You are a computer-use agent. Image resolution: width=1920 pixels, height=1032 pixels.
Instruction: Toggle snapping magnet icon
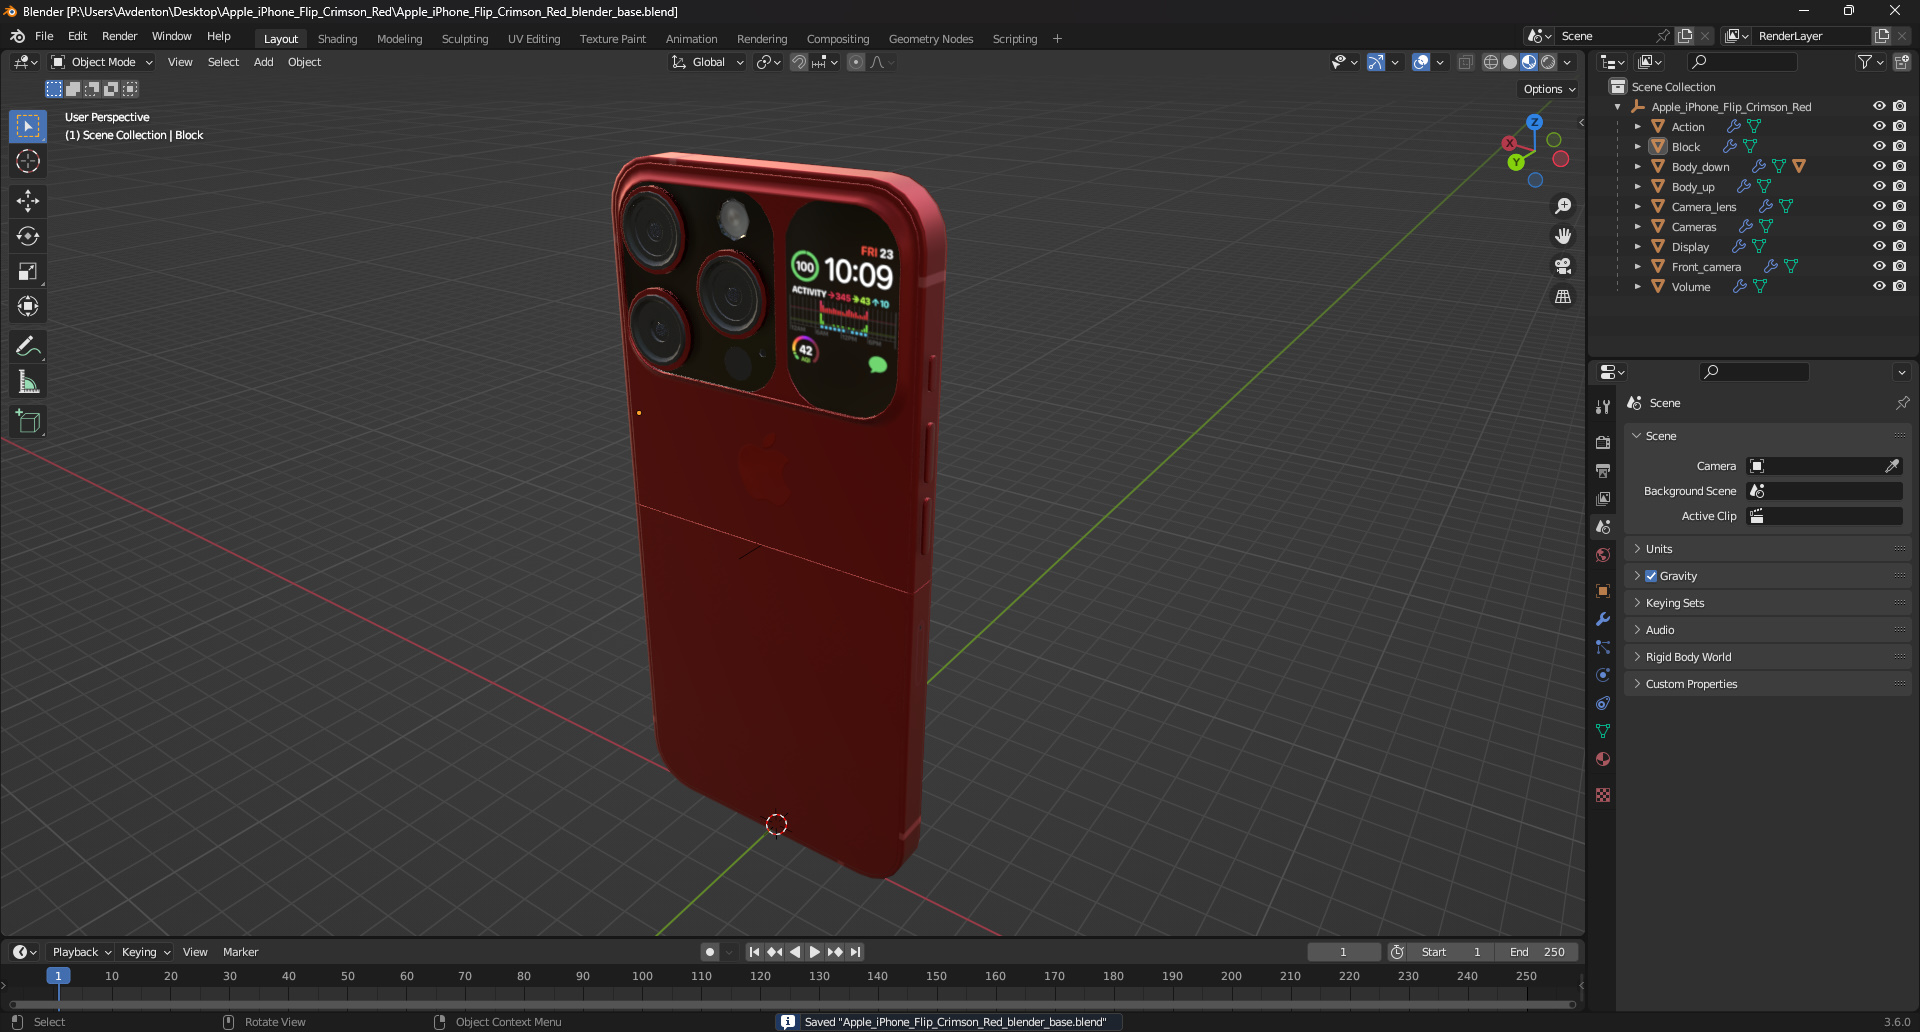(x=799, y=62)
